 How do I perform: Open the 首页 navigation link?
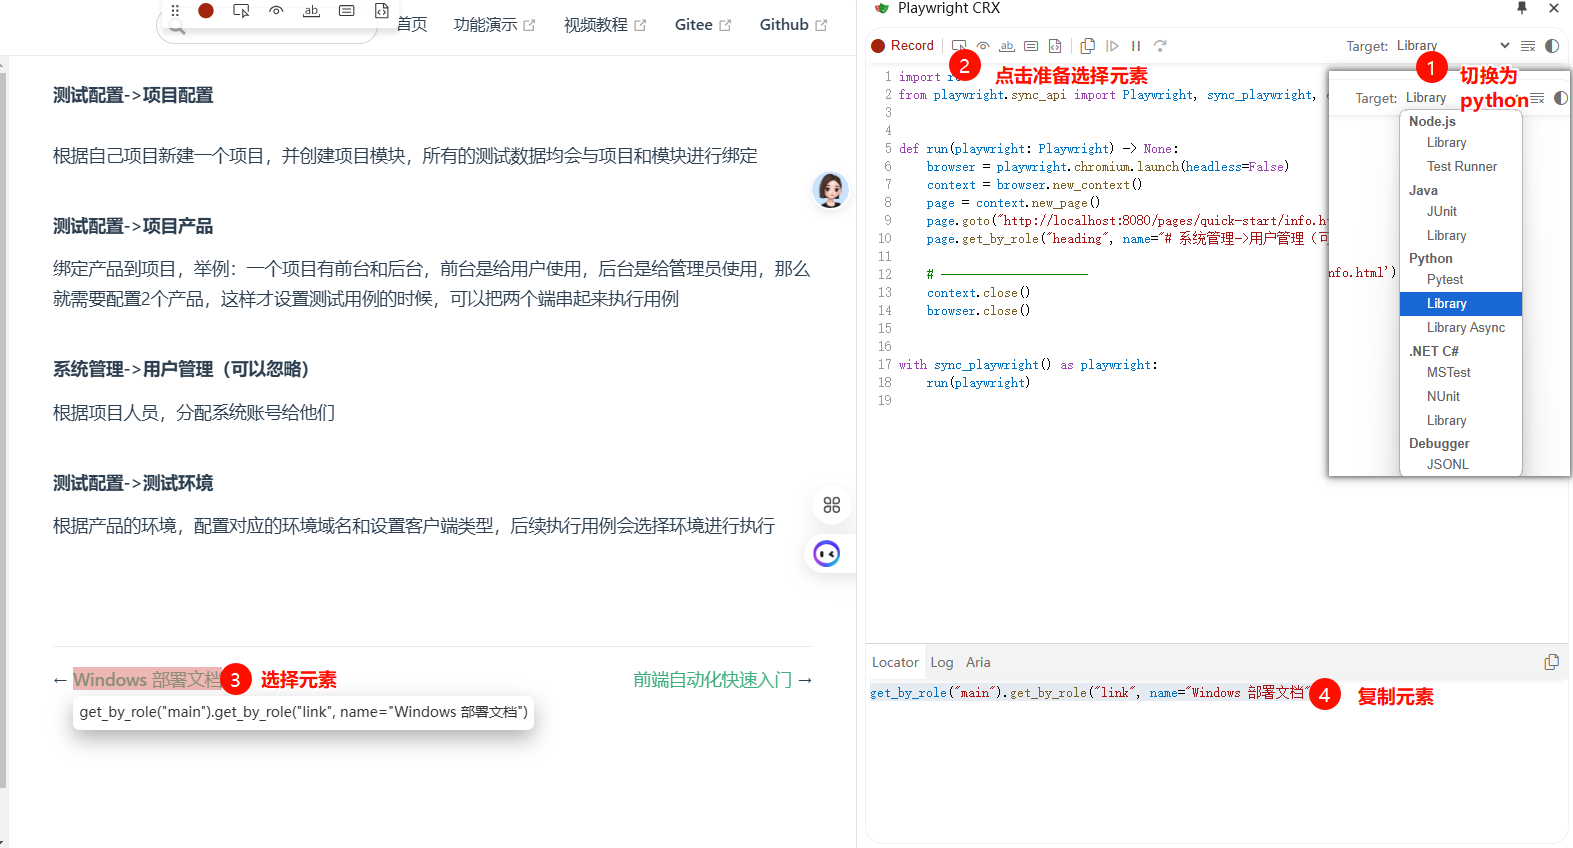(412, 24)
